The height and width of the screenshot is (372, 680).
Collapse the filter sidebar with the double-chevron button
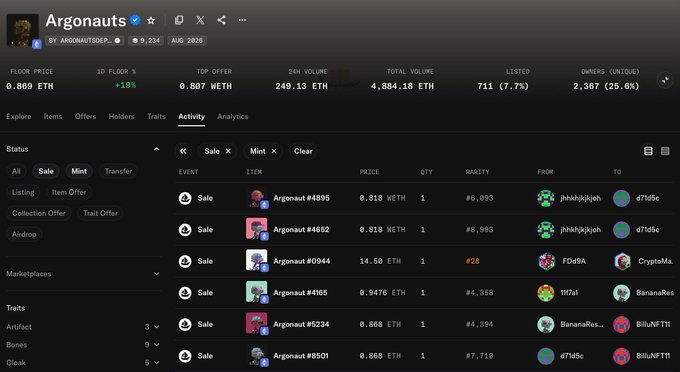(183, 151)
